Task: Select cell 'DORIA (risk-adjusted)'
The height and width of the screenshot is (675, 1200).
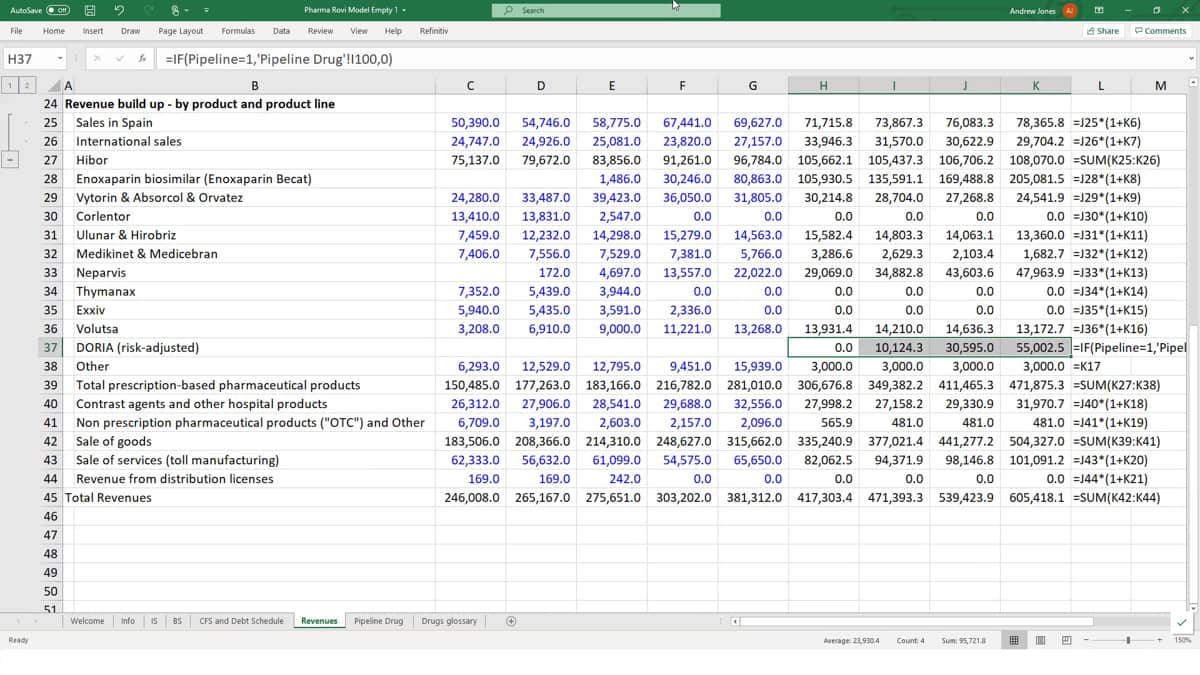Action: [249, 348]
